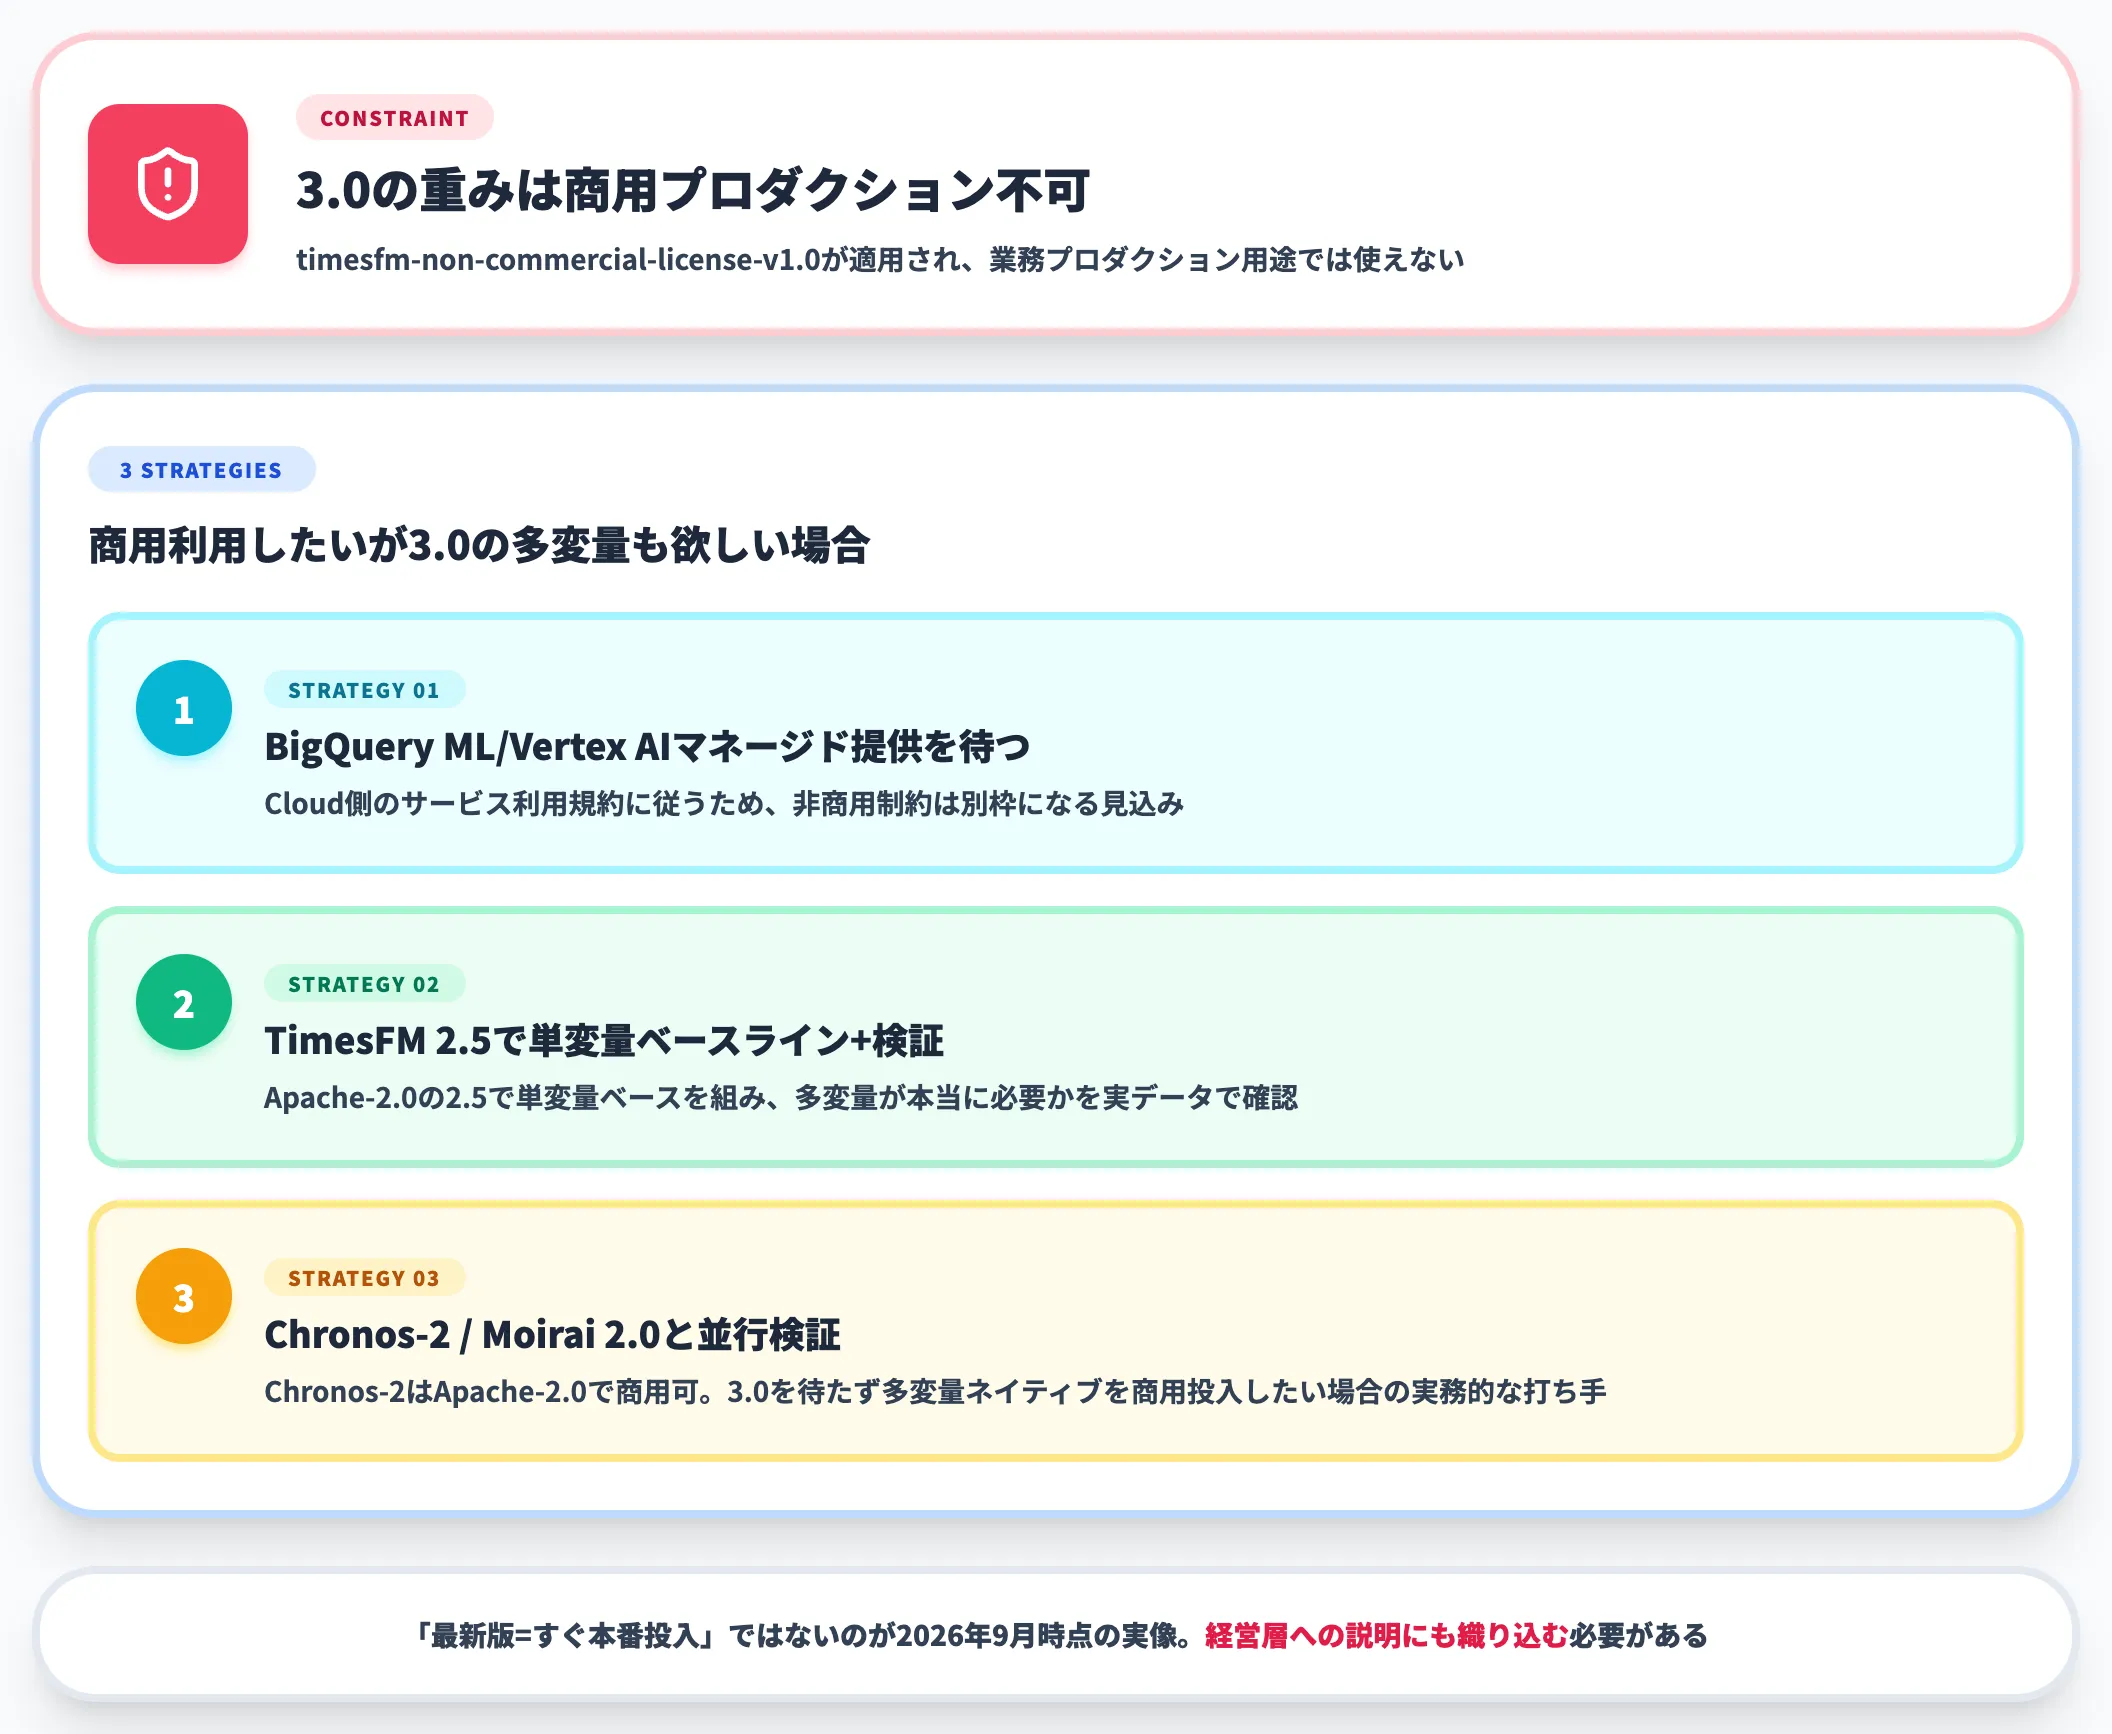Select title BigQuery ML/Vertex AIマネージド提供を待つ
Image resolution: width=2112 pixels, height=1734 pixels.
[x=647, y=747]
